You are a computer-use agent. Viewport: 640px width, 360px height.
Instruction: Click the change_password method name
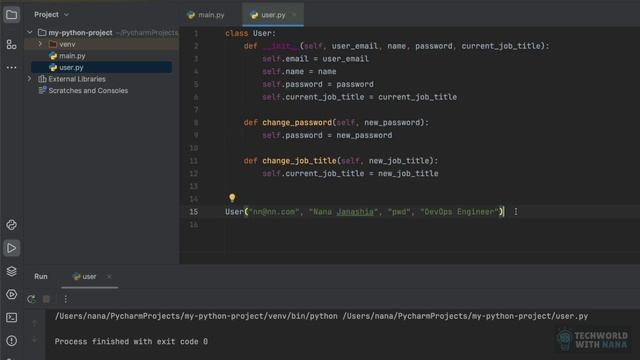pos(297,122)
